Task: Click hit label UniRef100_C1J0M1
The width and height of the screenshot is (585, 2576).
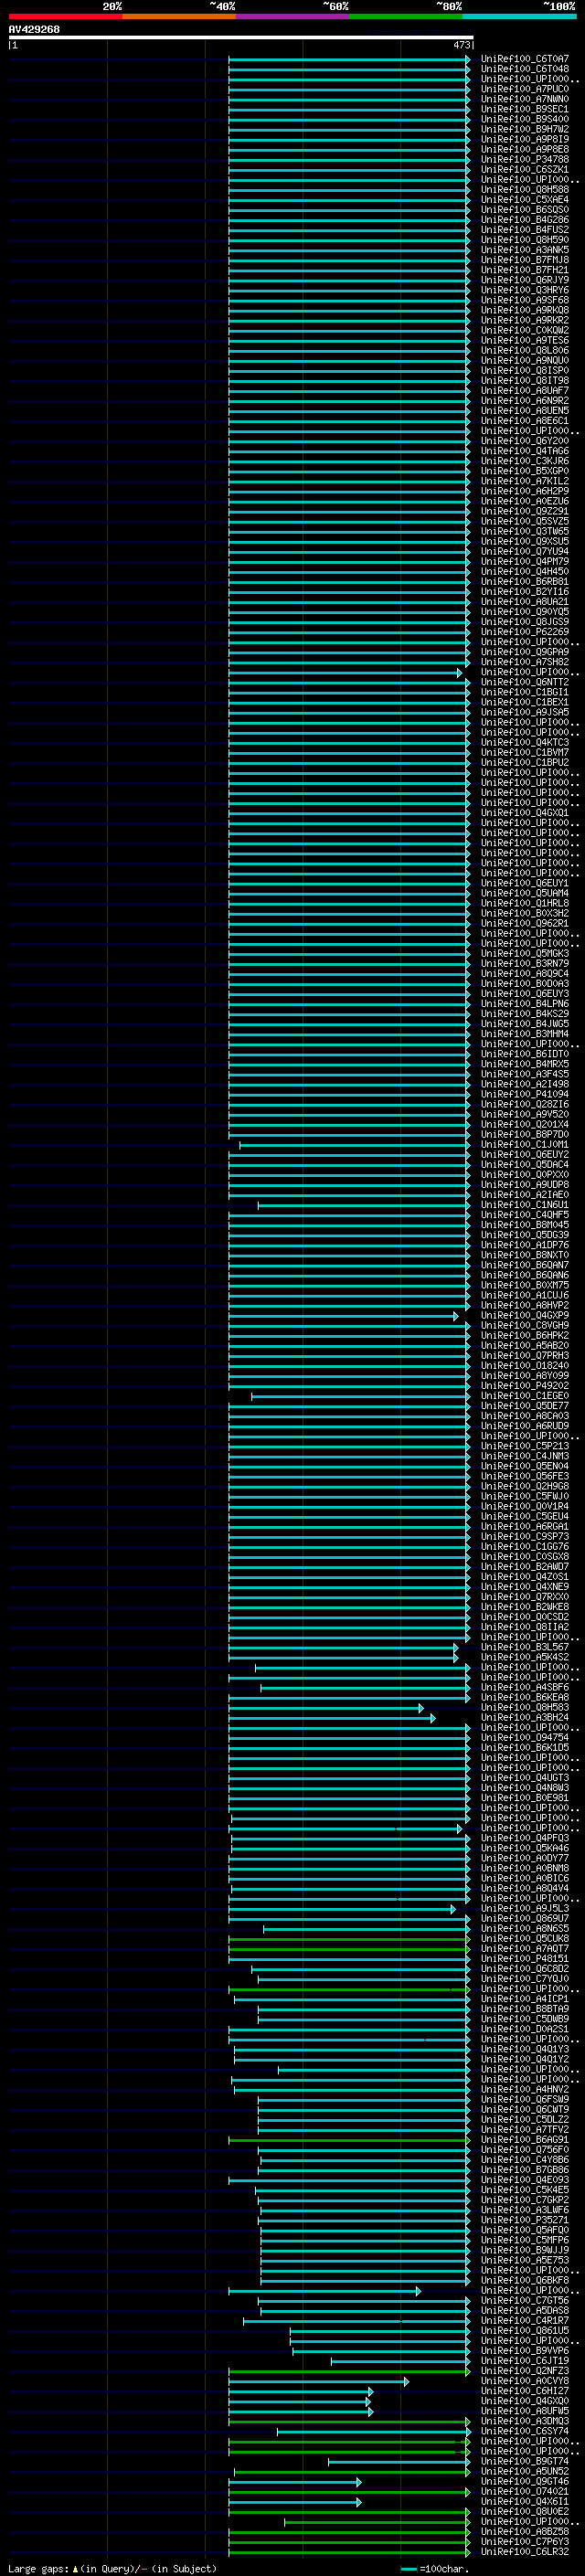Action: pos(524,1145)
